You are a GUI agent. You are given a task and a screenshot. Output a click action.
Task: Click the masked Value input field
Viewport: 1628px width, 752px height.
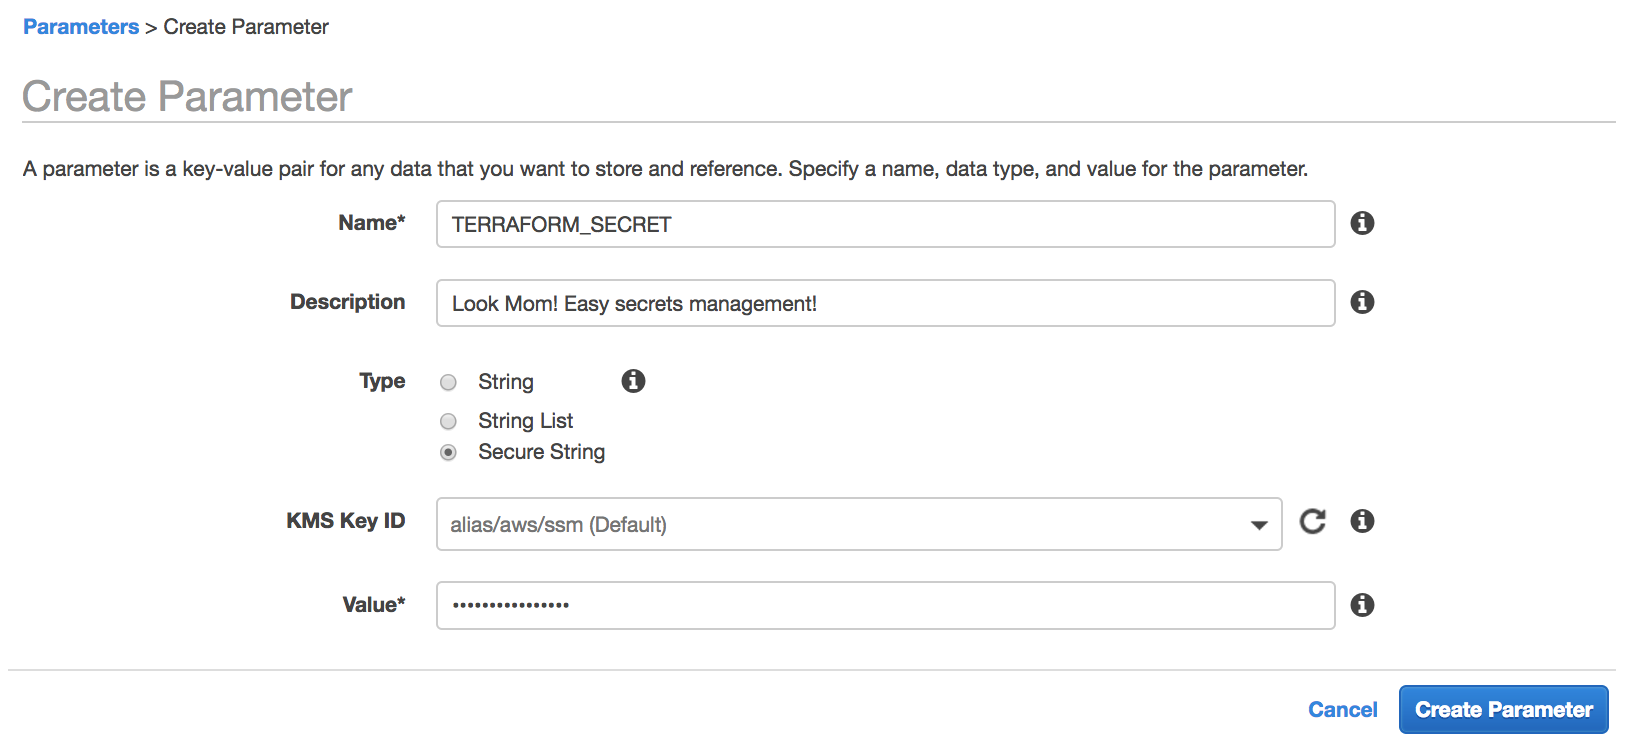[x=885, y=605]
